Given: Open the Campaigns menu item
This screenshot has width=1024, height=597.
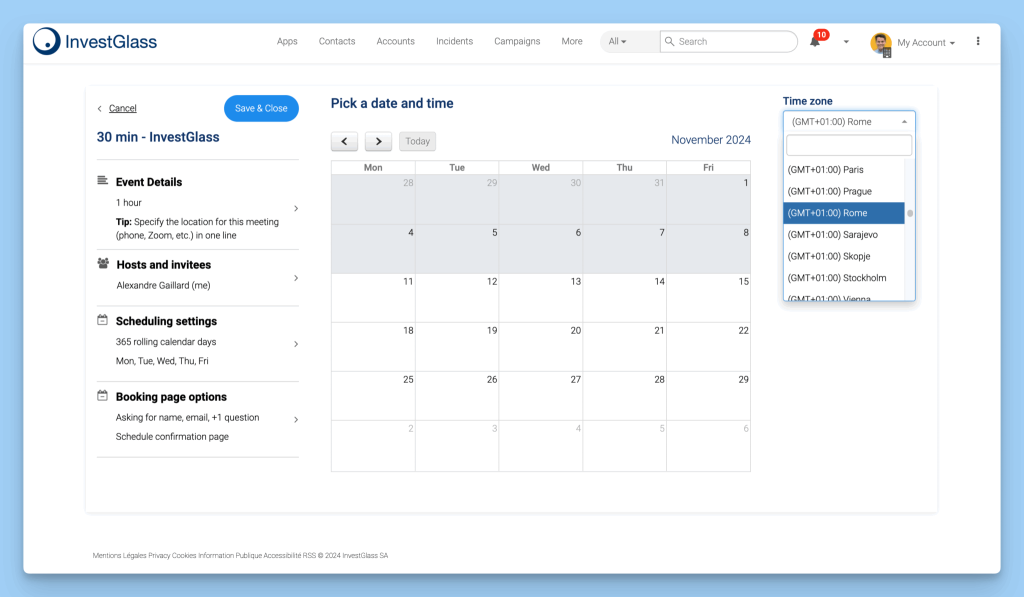Looking at the screenshot, I should coord(516,42).
